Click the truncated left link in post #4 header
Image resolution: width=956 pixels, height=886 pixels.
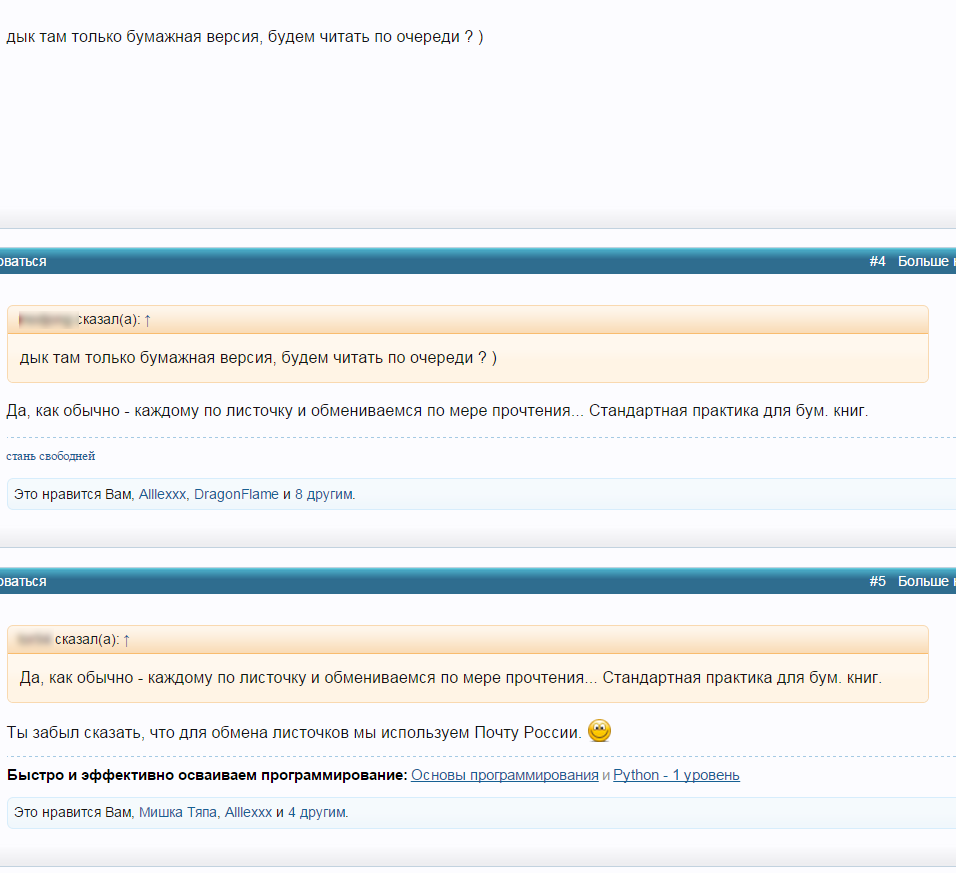click(x=23, y=262)
